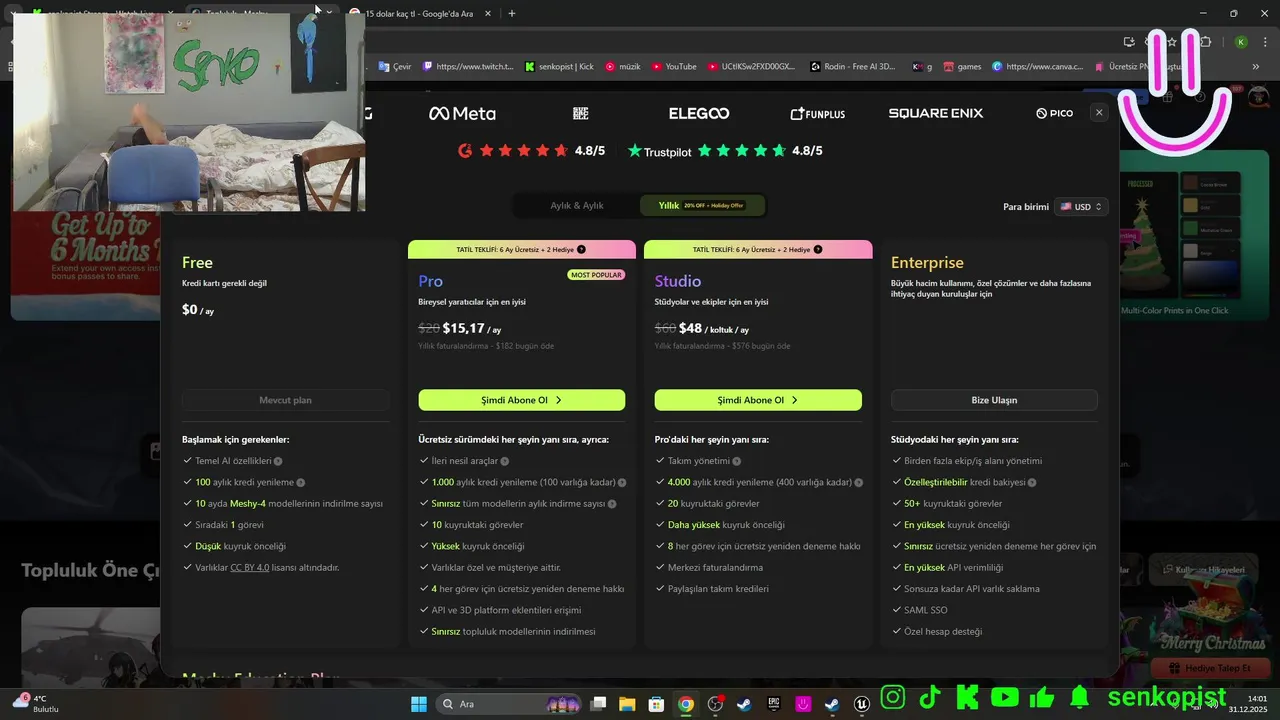Click info icon on Studio Tatil Teklifi banner
Viewport: 1280px width, 720px height.
click(x=818, y=249)
